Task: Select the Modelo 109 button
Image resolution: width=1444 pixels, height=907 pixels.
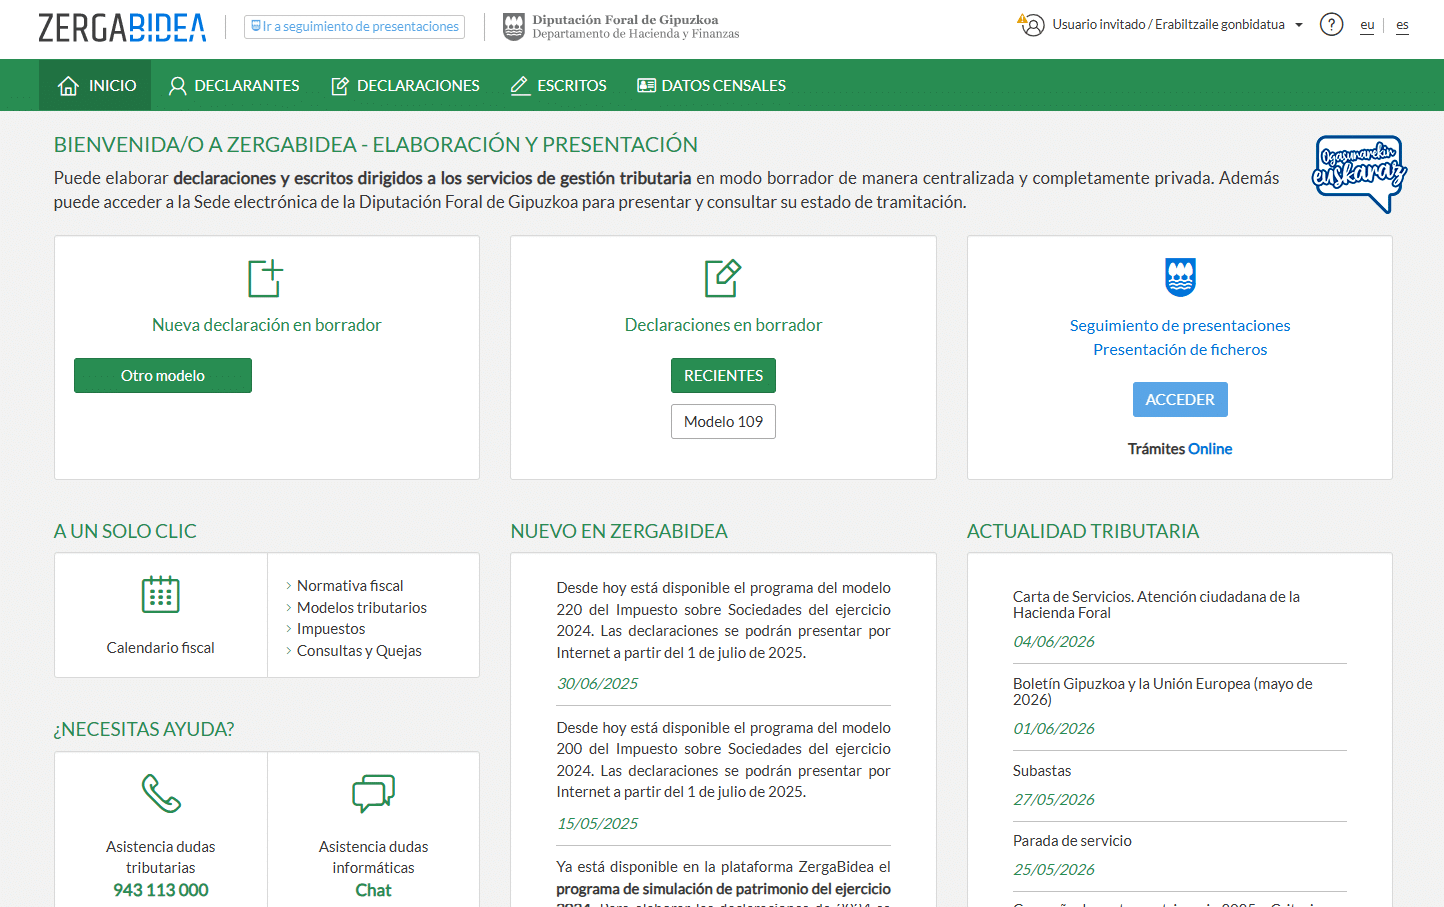Action: [723, 421]
